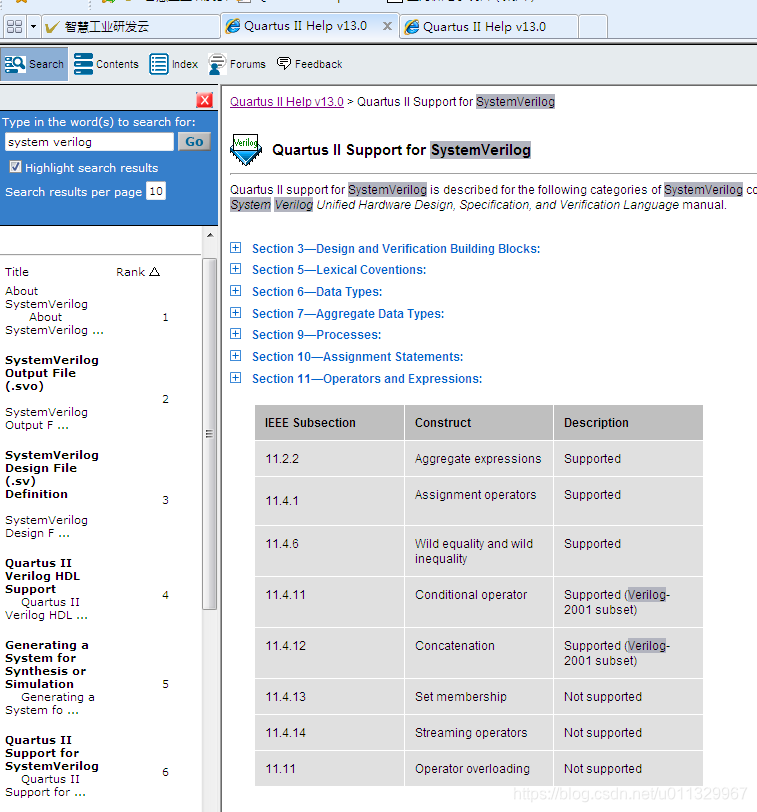Open a new blank browser tab
Image resolution: width=757 pixels, height=812 pixels.
593,26
